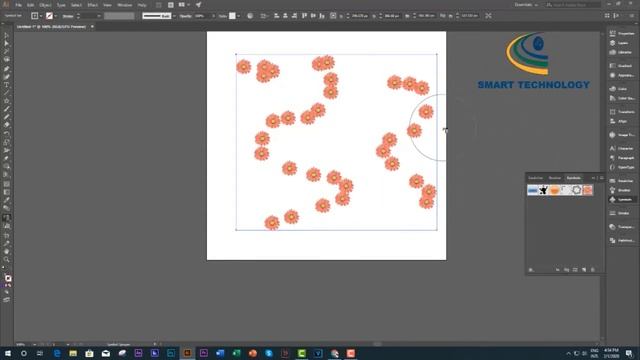Toggle the Fill and Stroke selector
The width and height of the screenshot is (640, 360).
(x=7, y=279)
